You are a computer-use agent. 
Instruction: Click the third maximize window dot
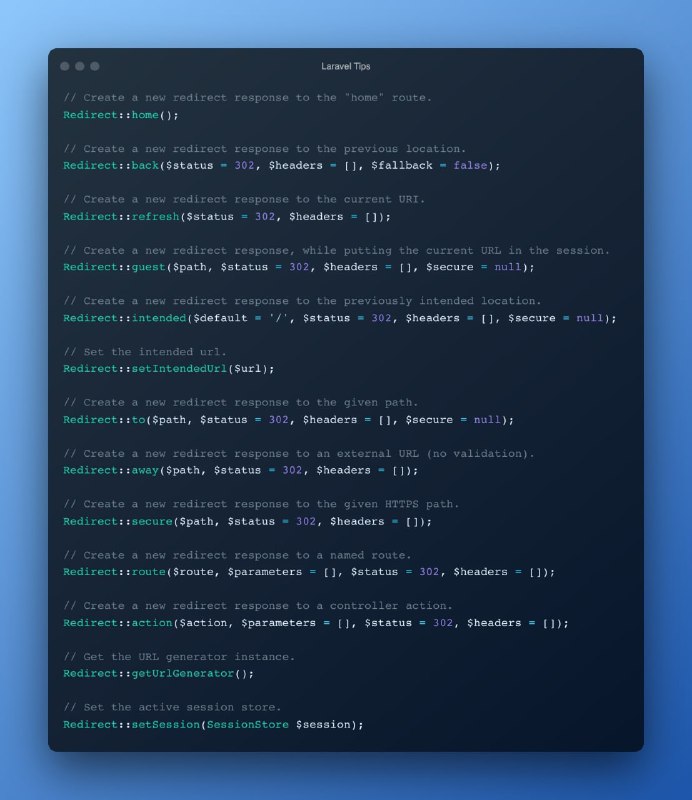(95, 66)
